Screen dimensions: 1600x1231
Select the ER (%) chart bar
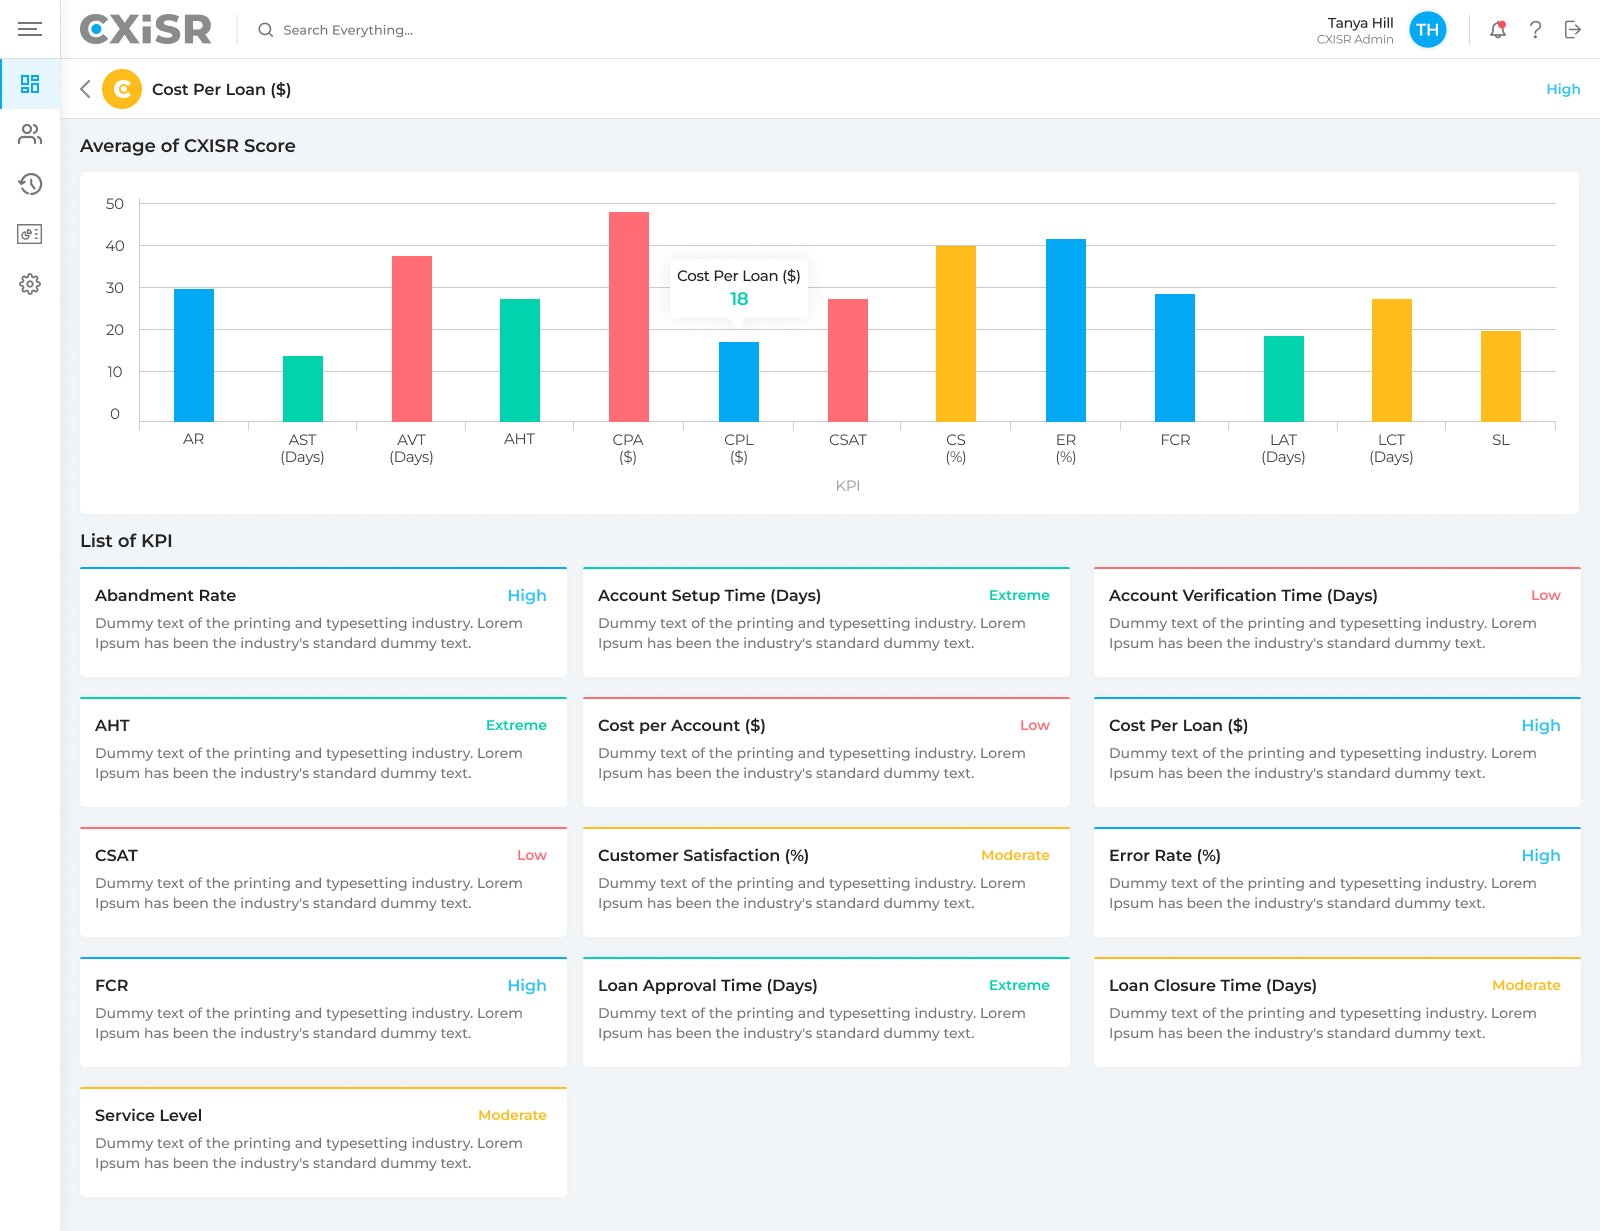1065,330
